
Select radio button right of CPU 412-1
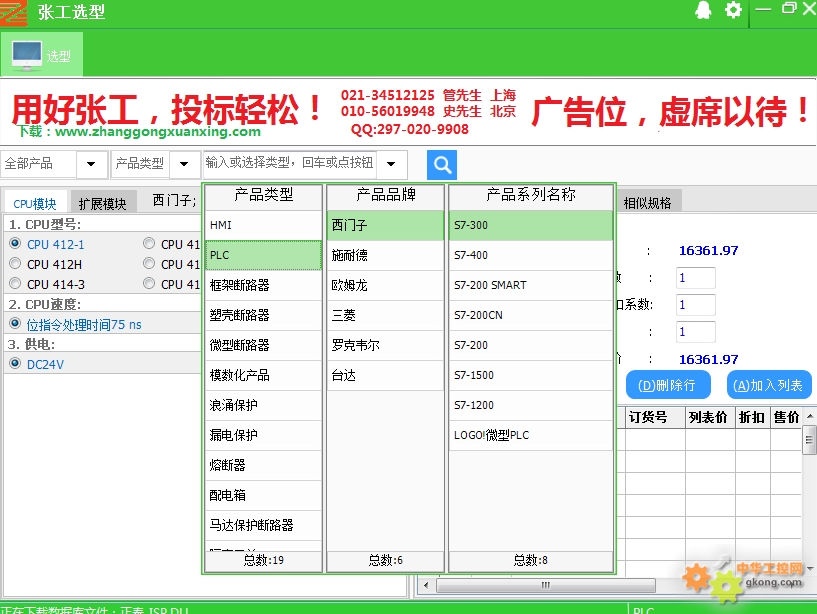pos(149,243)
